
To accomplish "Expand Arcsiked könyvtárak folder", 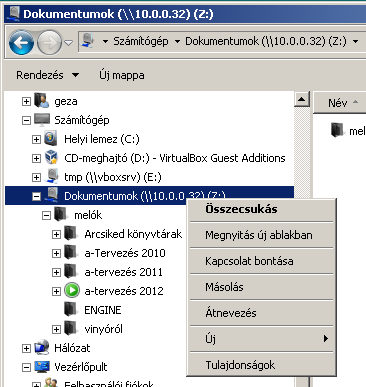I will 56,235.
